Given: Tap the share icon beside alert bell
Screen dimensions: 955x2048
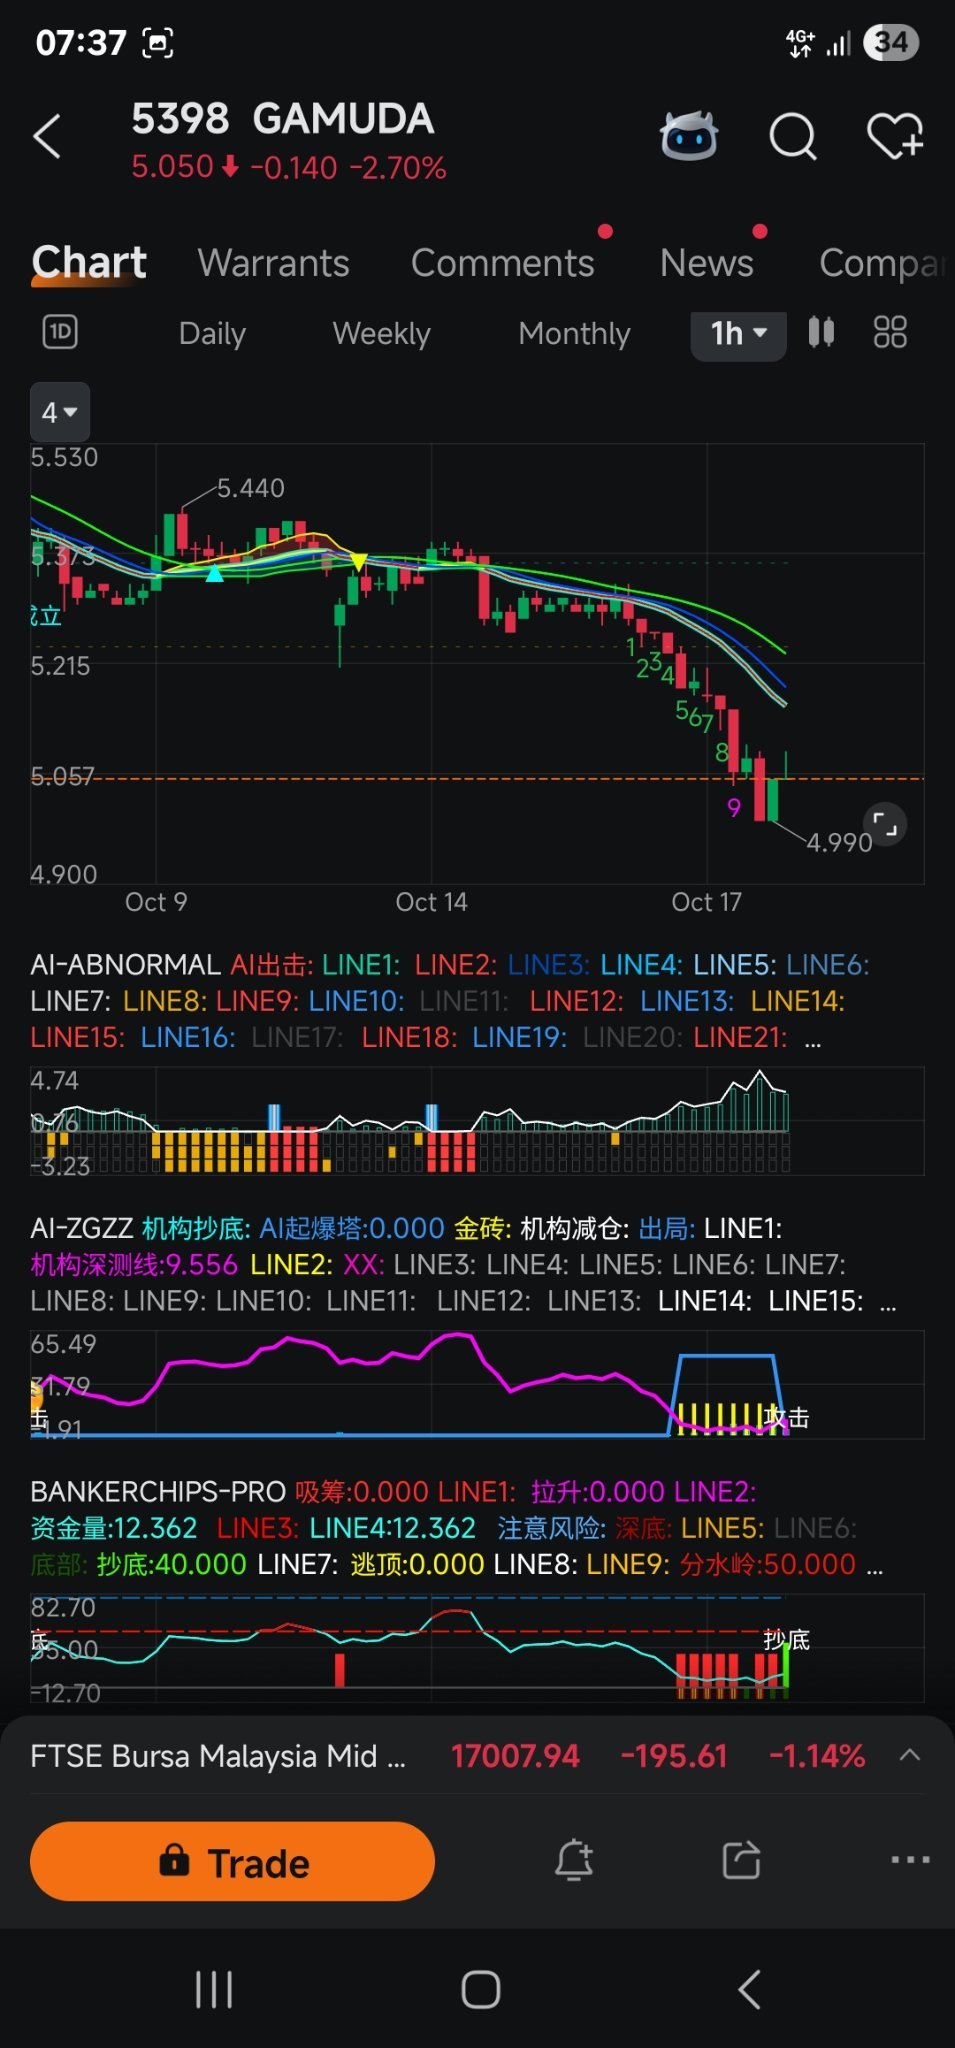Looking at the screenshot, I should (741, 1860).
